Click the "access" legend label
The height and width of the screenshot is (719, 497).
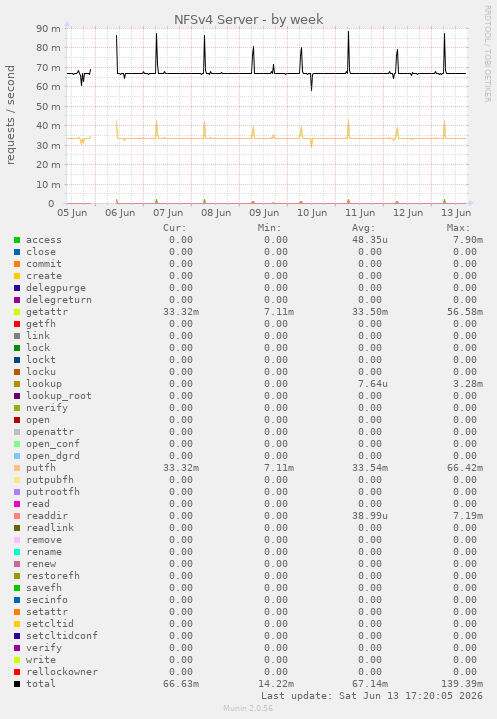(44, 240)
